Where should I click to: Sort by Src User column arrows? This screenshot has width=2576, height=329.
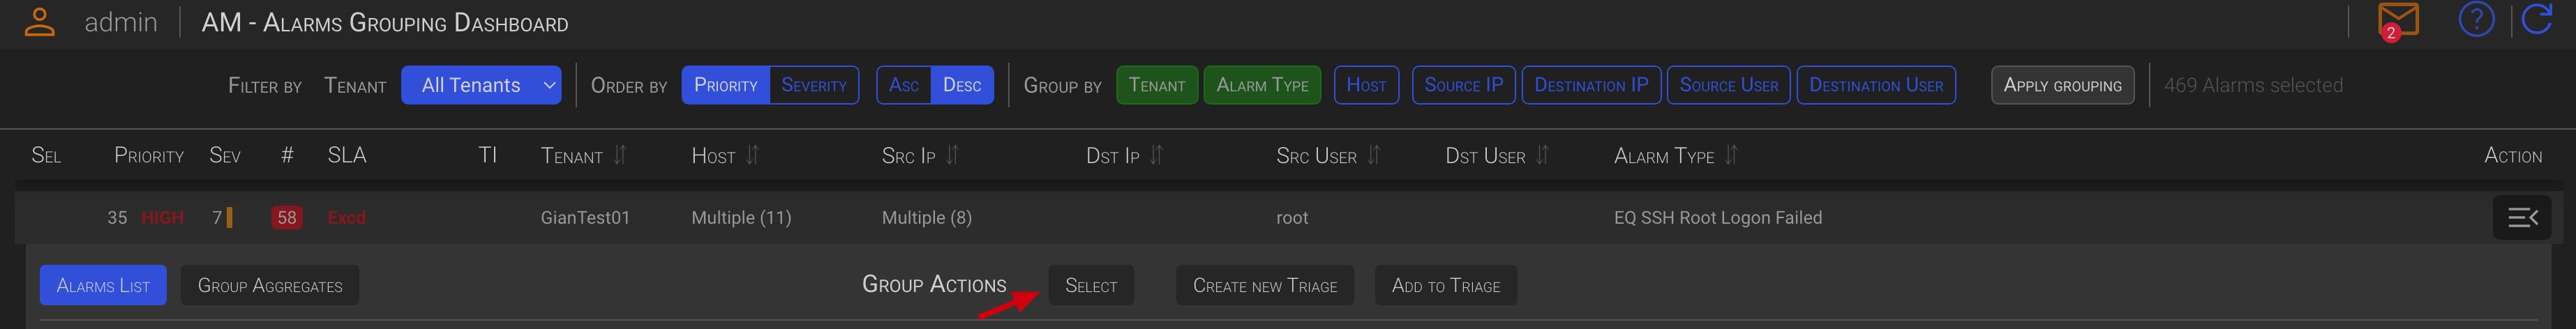[1374, 155]
